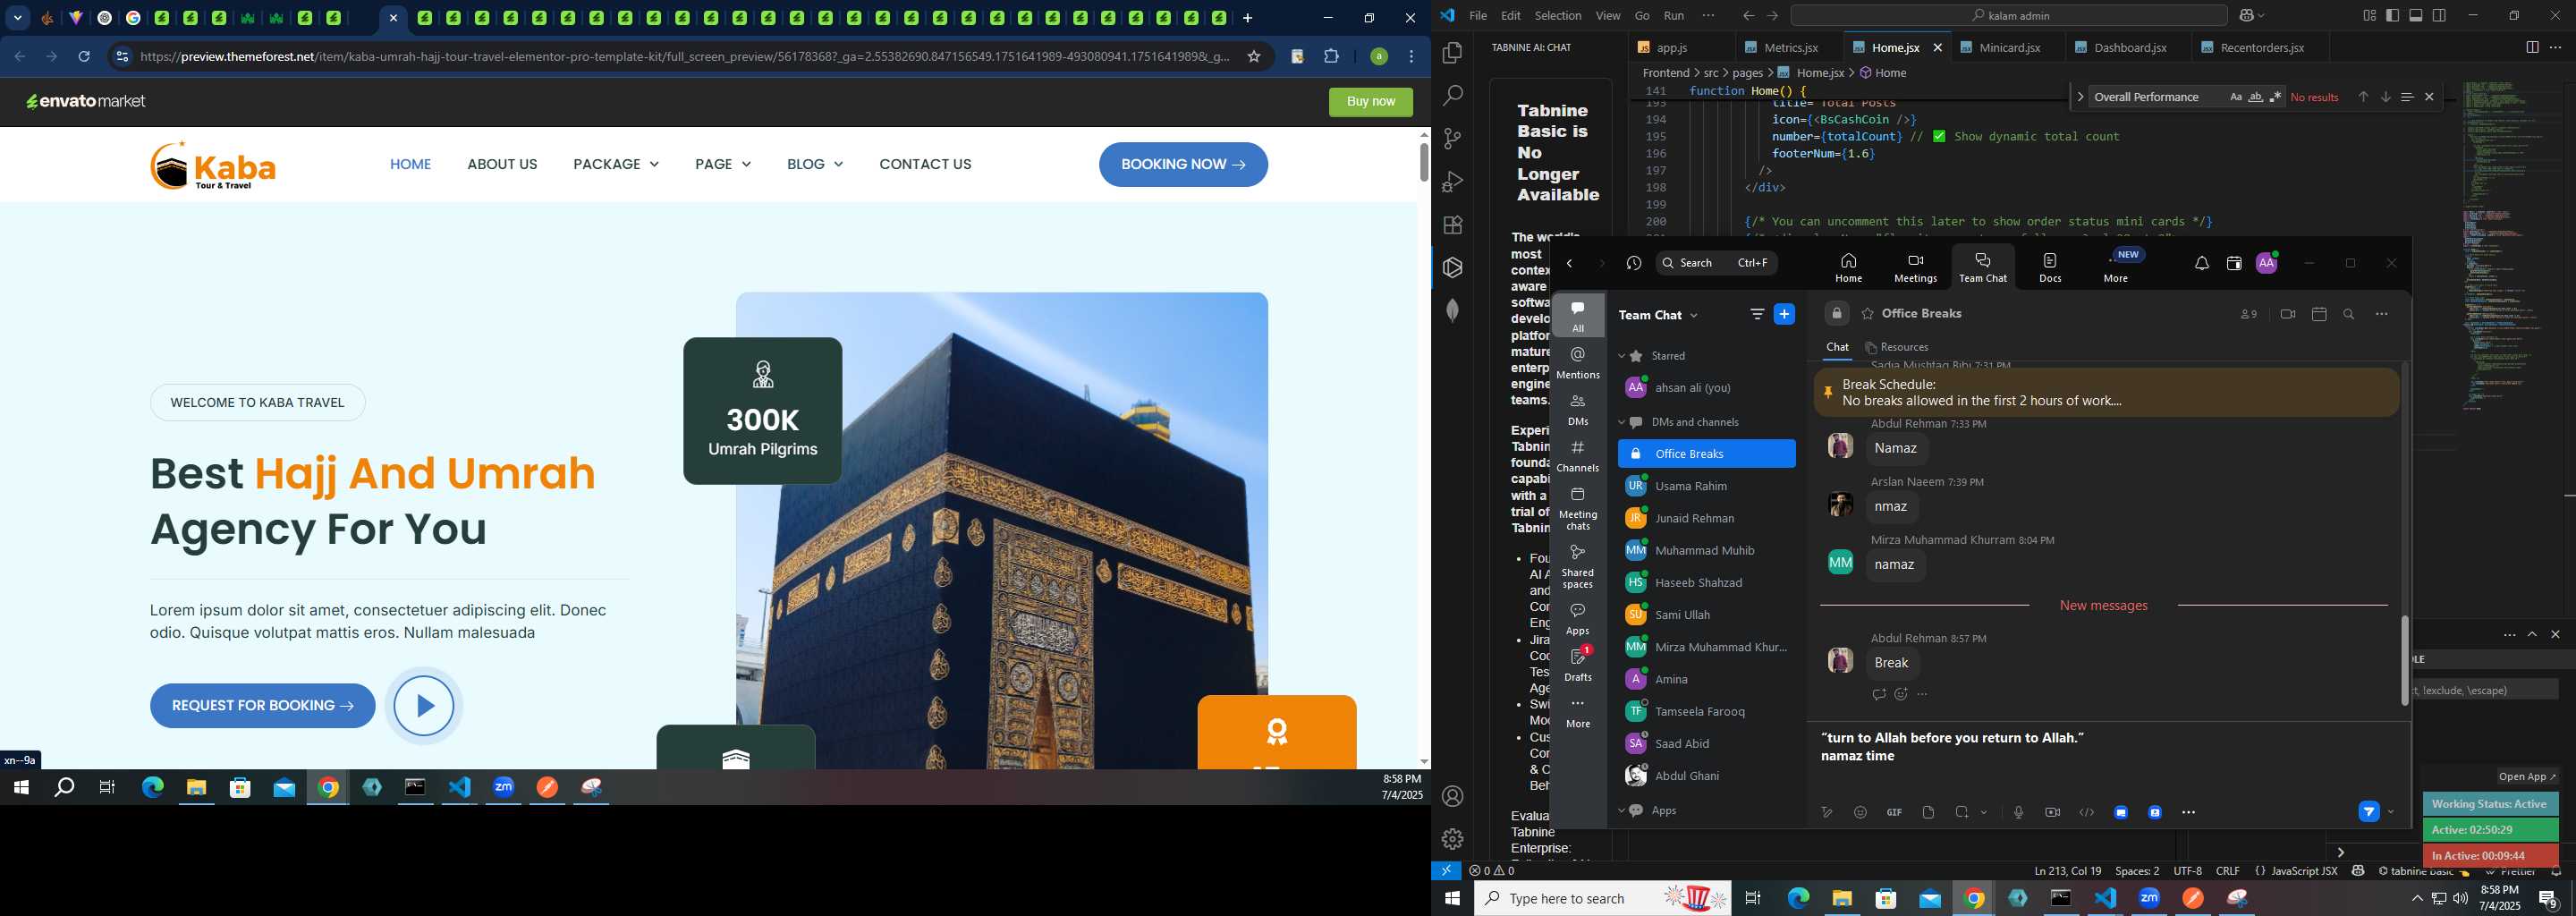
Task: Play the hero video button
Action: pos(423,706)
